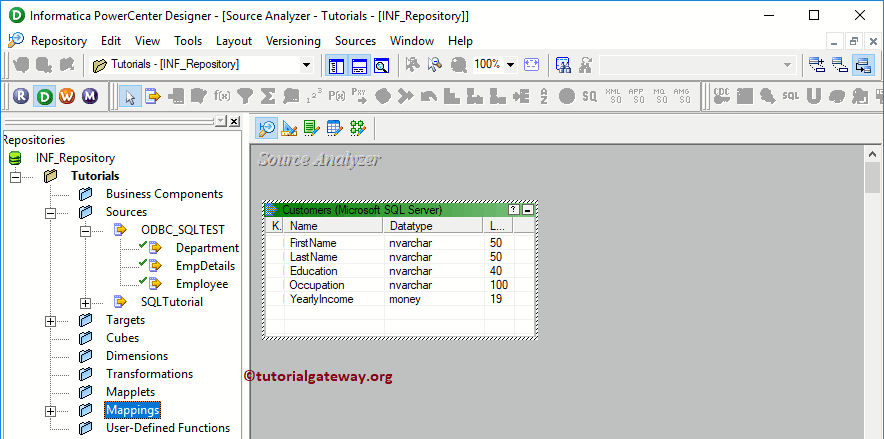Collapse the ODBC_SQLTEST node

[86, 230]
